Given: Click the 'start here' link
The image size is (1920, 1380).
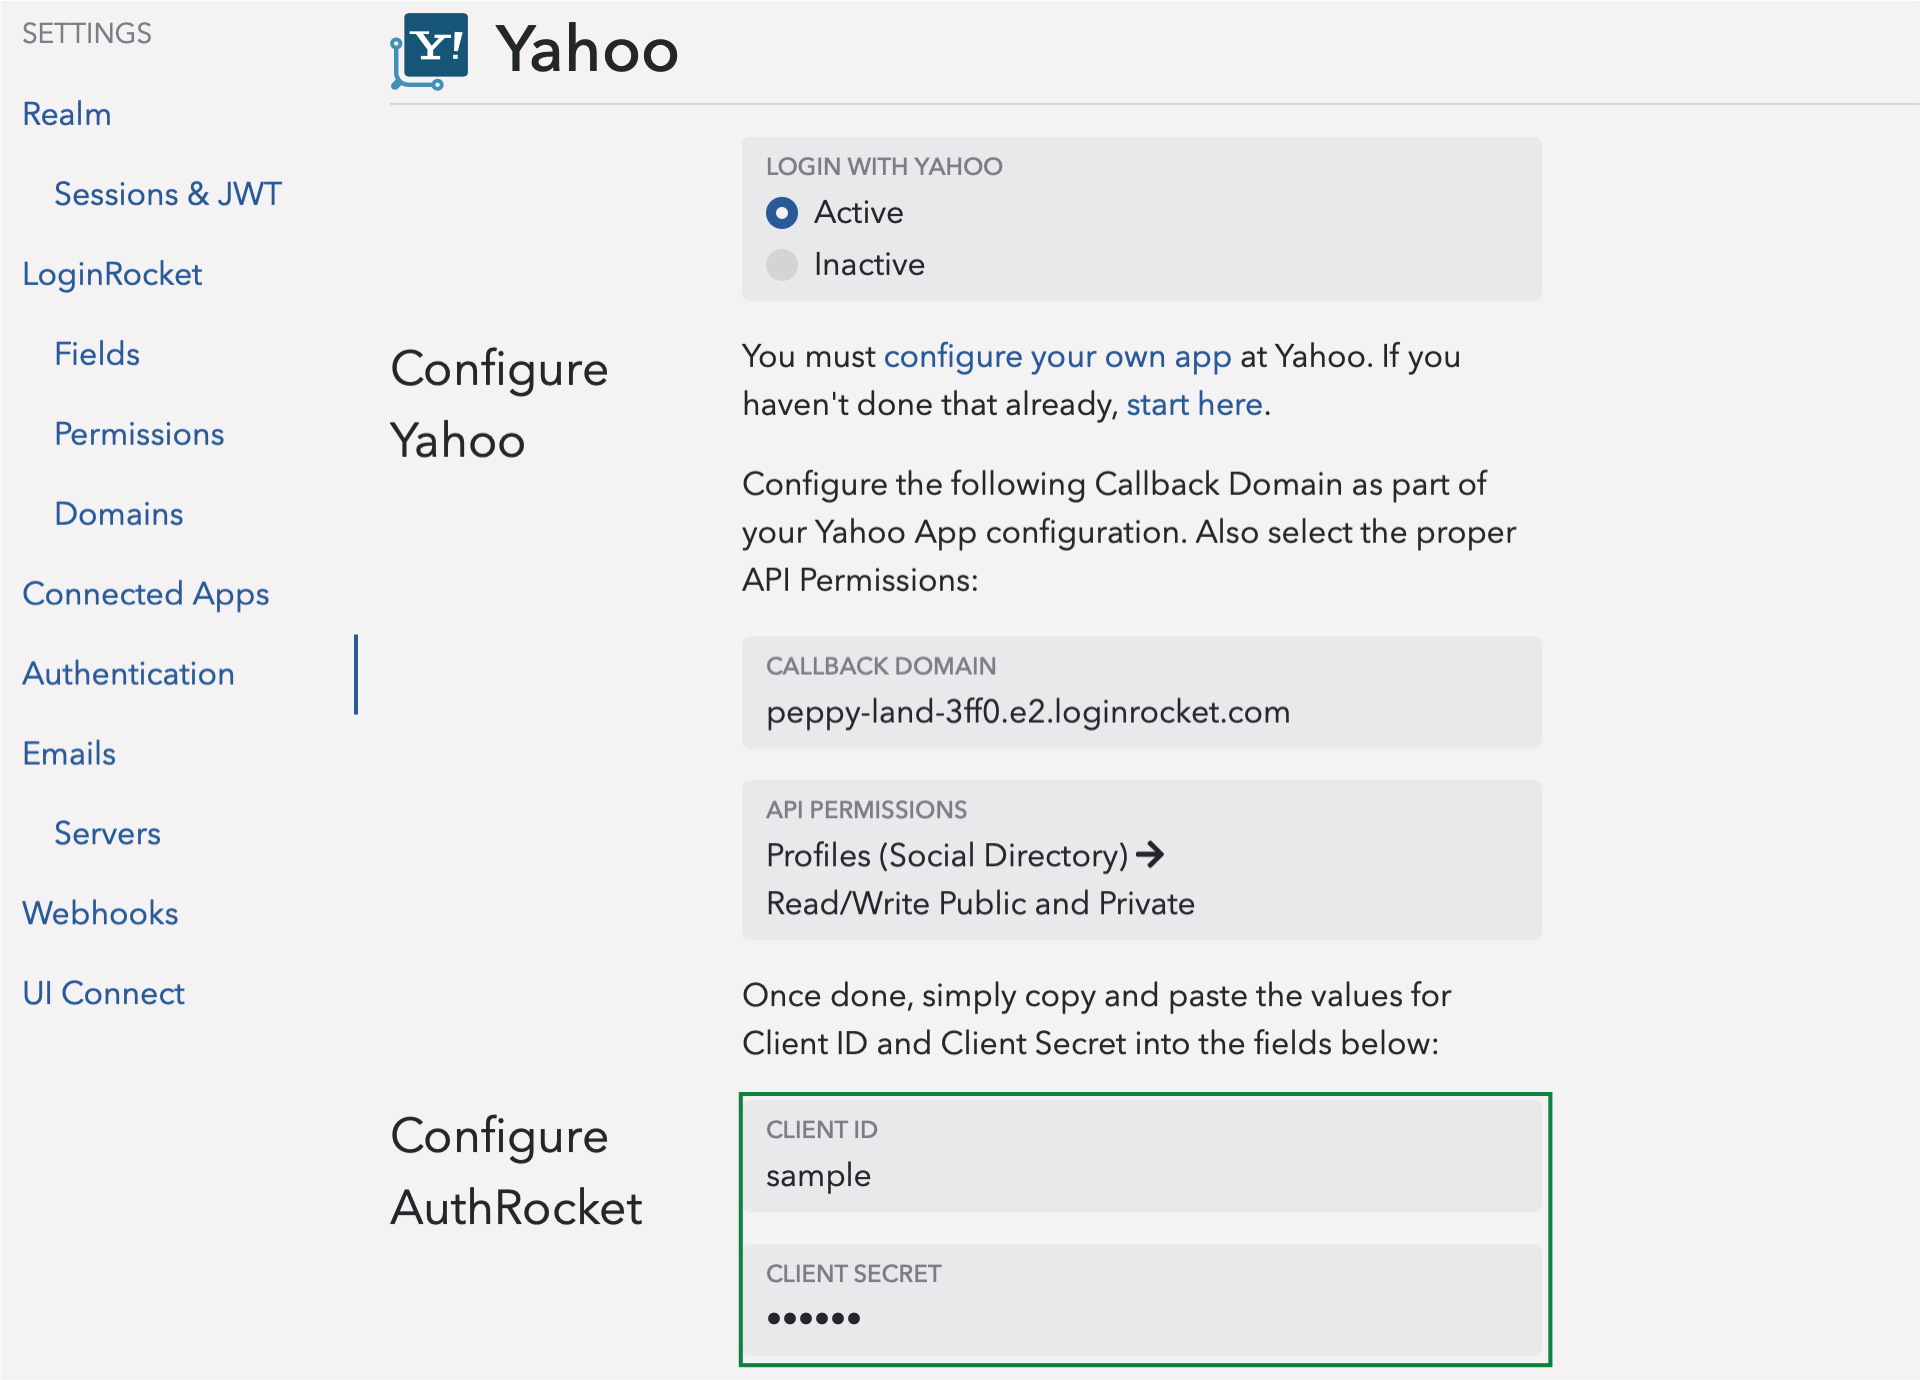Looking at the screenshot, I should (x=1194, y=405).
